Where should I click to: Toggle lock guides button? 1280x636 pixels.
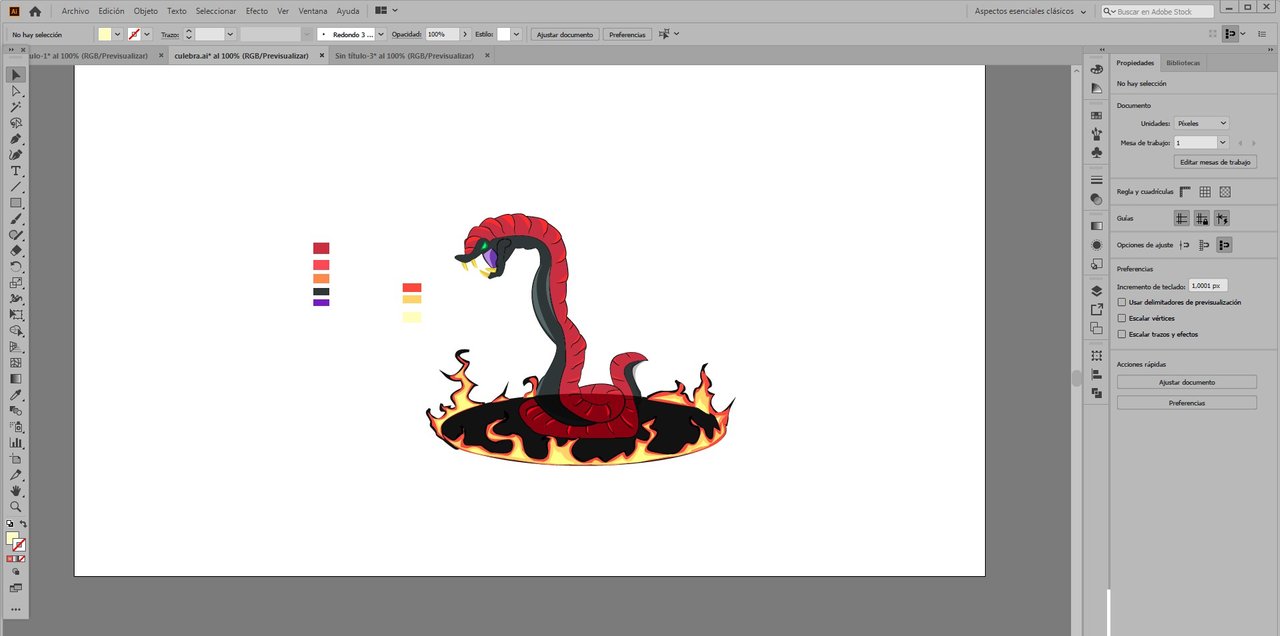(x=1202, y=218)
